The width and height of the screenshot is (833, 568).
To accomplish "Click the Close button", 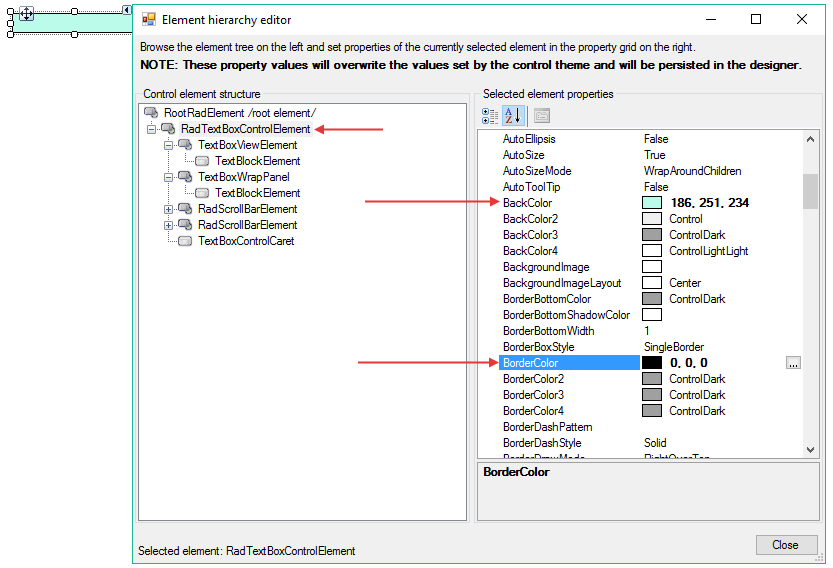I will [x=786, y=545].
